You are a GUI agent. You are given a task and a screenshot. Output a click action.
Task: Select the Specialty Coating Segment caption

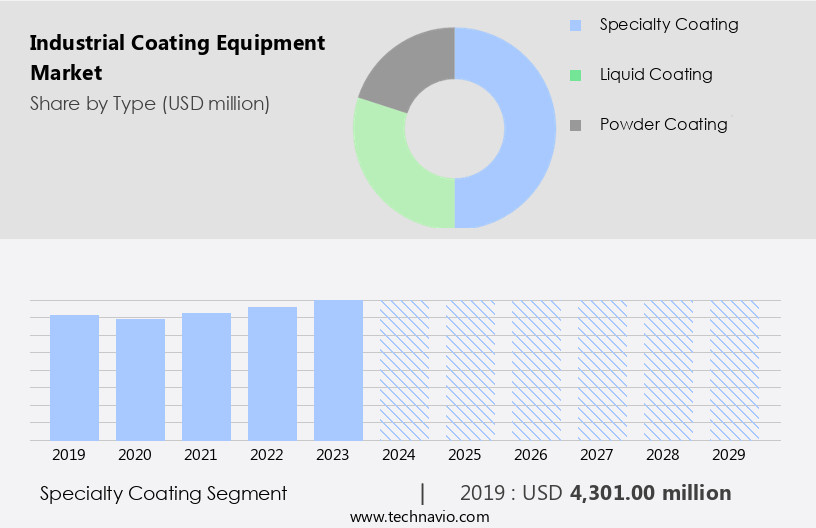coord(163,493)
